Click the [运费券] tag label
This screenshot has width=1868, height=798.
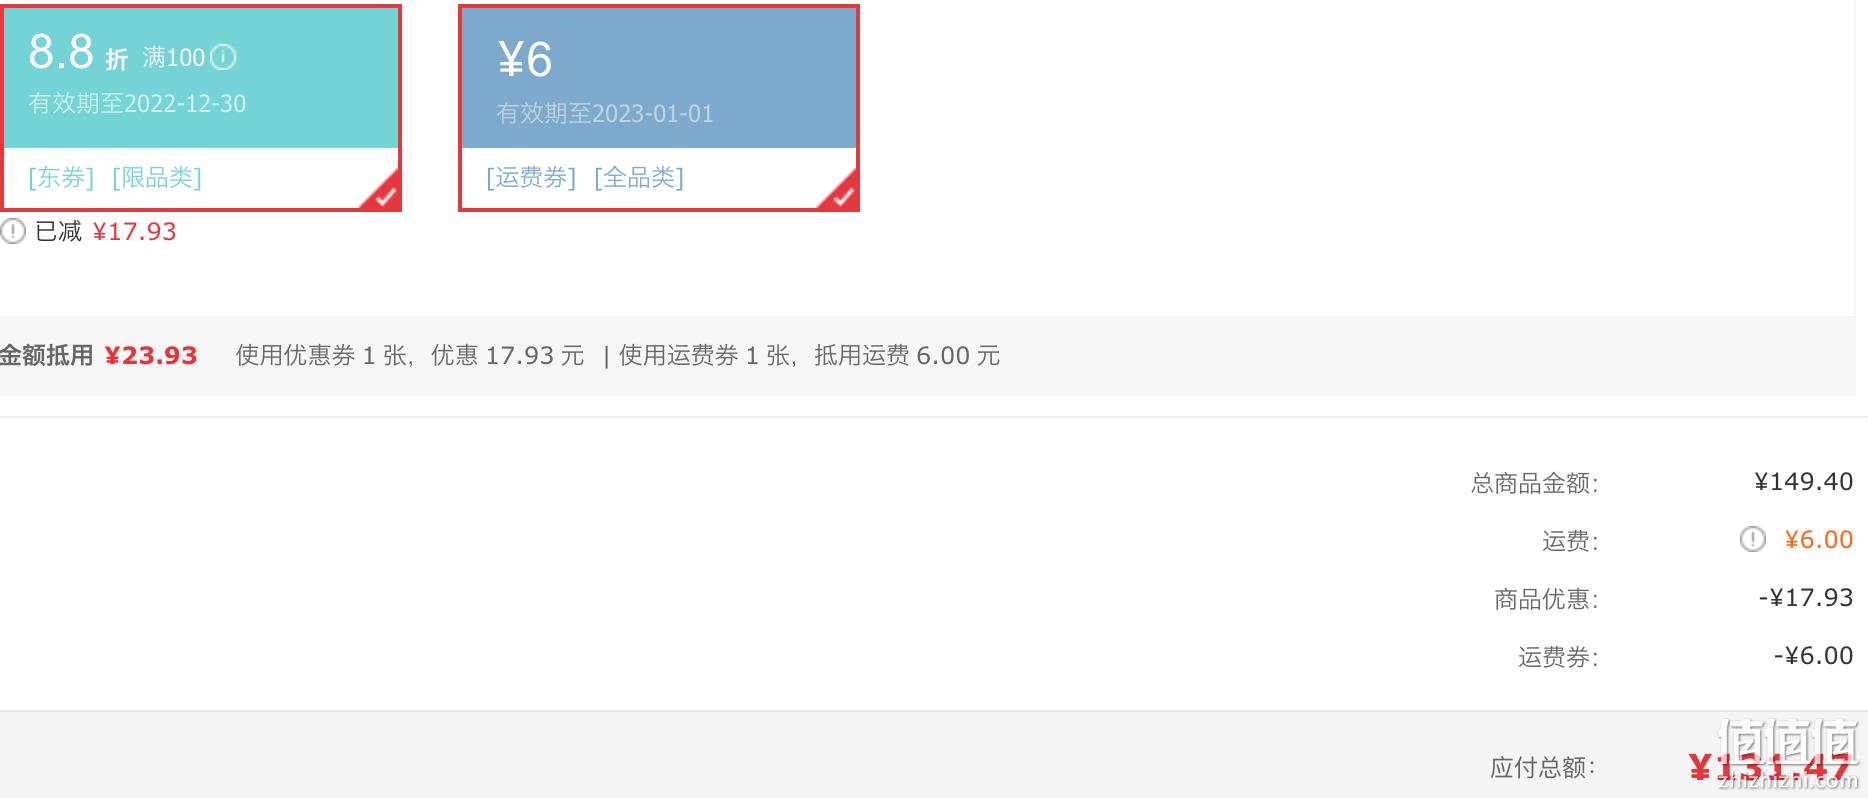(x=531, y=178)
